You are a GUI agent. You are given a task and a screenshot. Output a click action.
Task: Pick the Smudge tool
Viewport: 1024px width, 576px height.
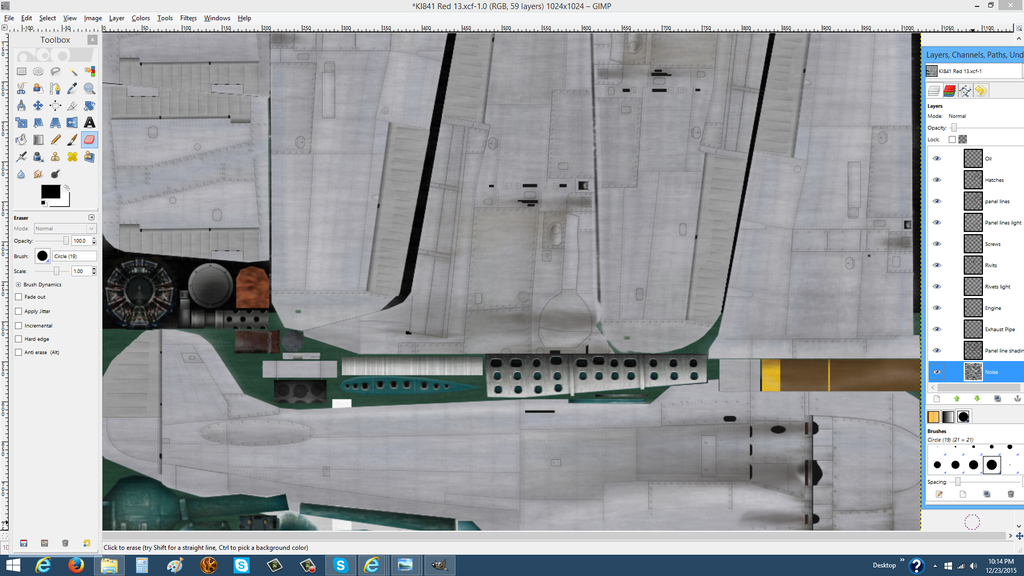(x=39, y=174)
